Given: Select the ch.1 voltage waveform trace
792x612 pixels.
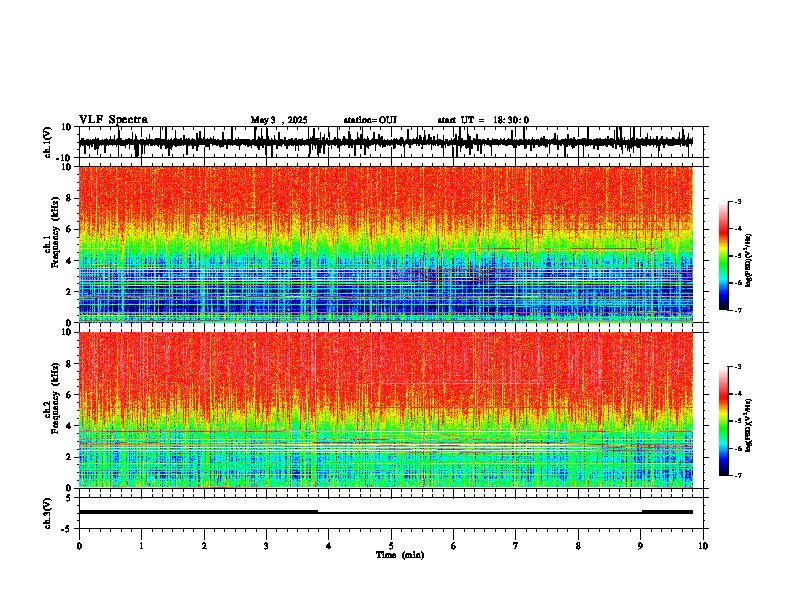Looking at the screenshot, I should click(385, 142).
